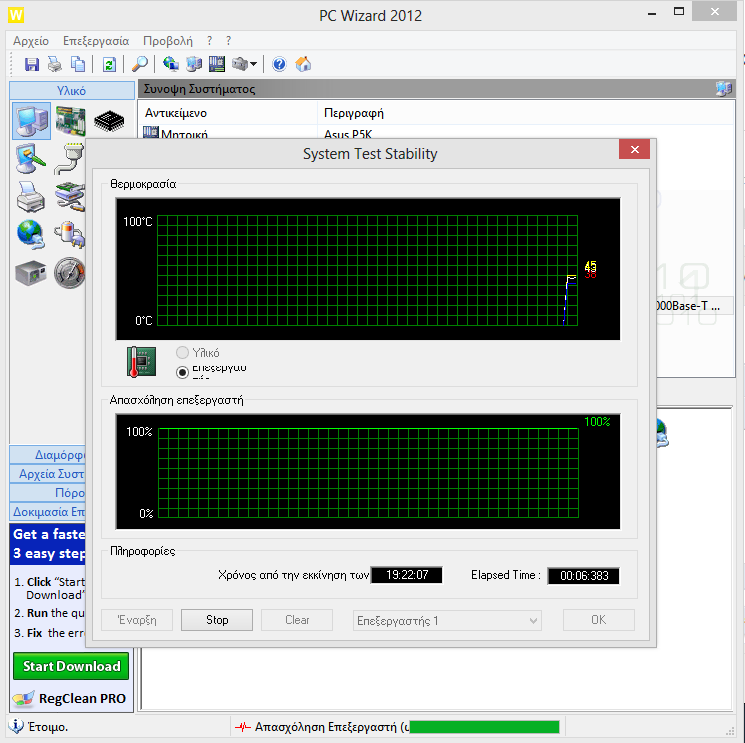Screen dimensions: 745x743
Task: Click the Απασχόληση Επεξεργαστή status label
Action: (x=331, y=727)
